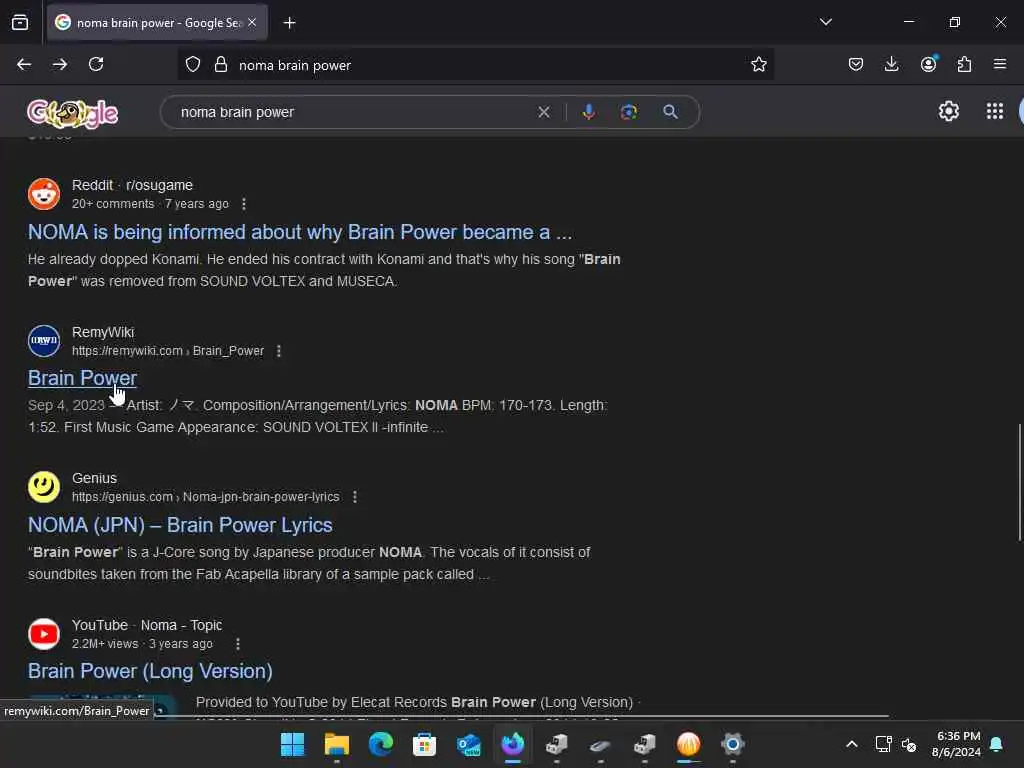Open browser extensions panel

(x=964, y=64)
